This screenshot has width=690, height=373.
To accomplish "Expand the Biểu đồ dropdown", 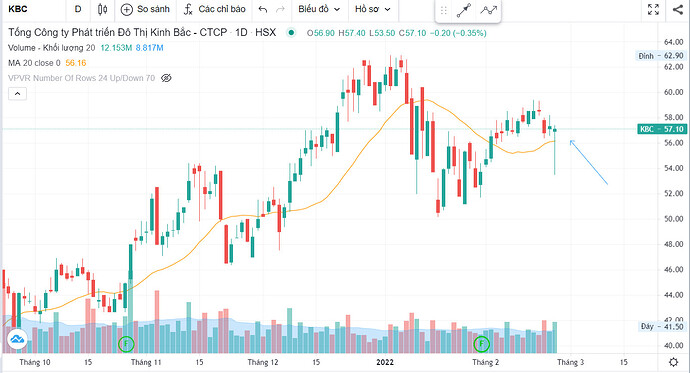I will click(319, 9).
